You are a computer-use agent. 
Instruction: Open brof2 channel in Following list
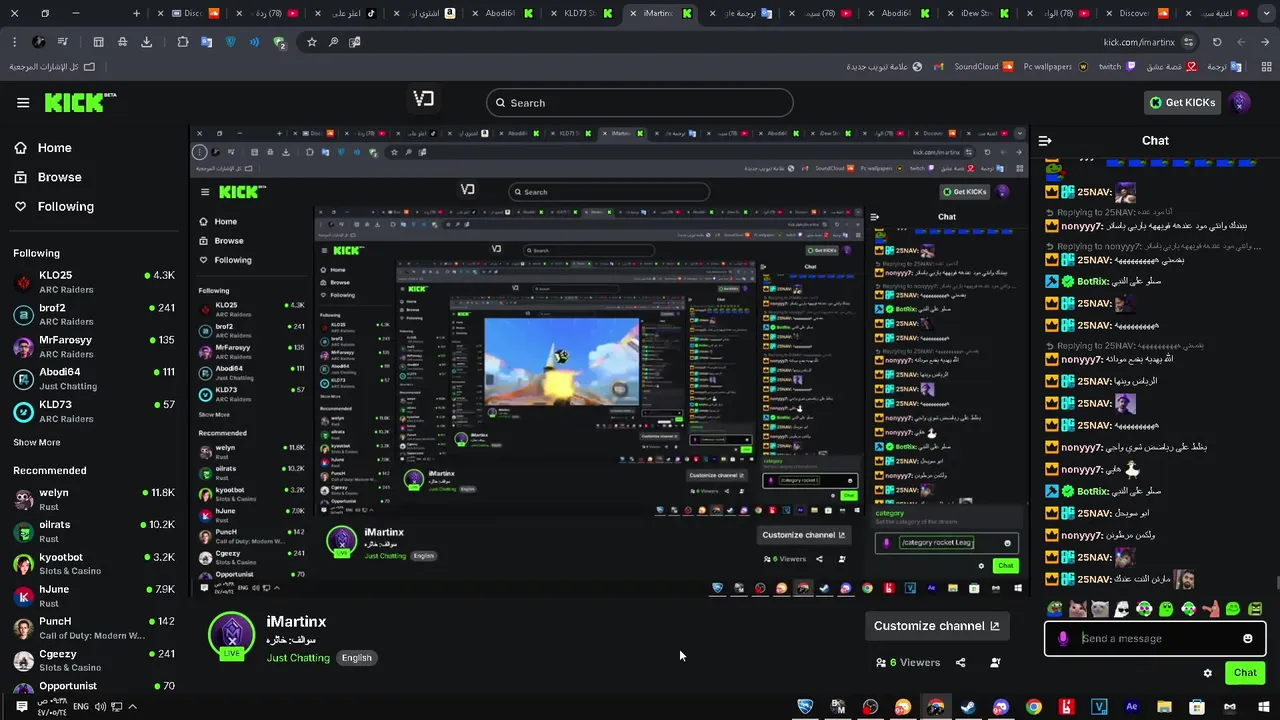coord(94,314)
